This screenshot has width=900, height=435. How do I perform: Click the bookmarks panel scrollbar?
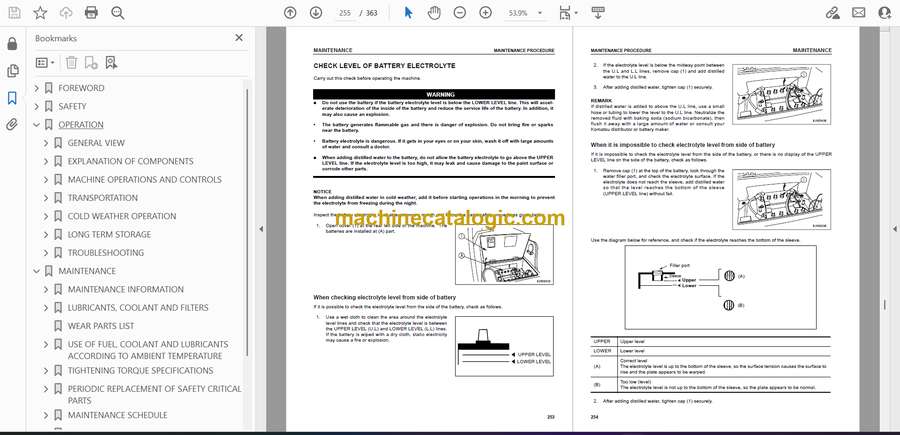pyautogui.click(x=247, y=221)
